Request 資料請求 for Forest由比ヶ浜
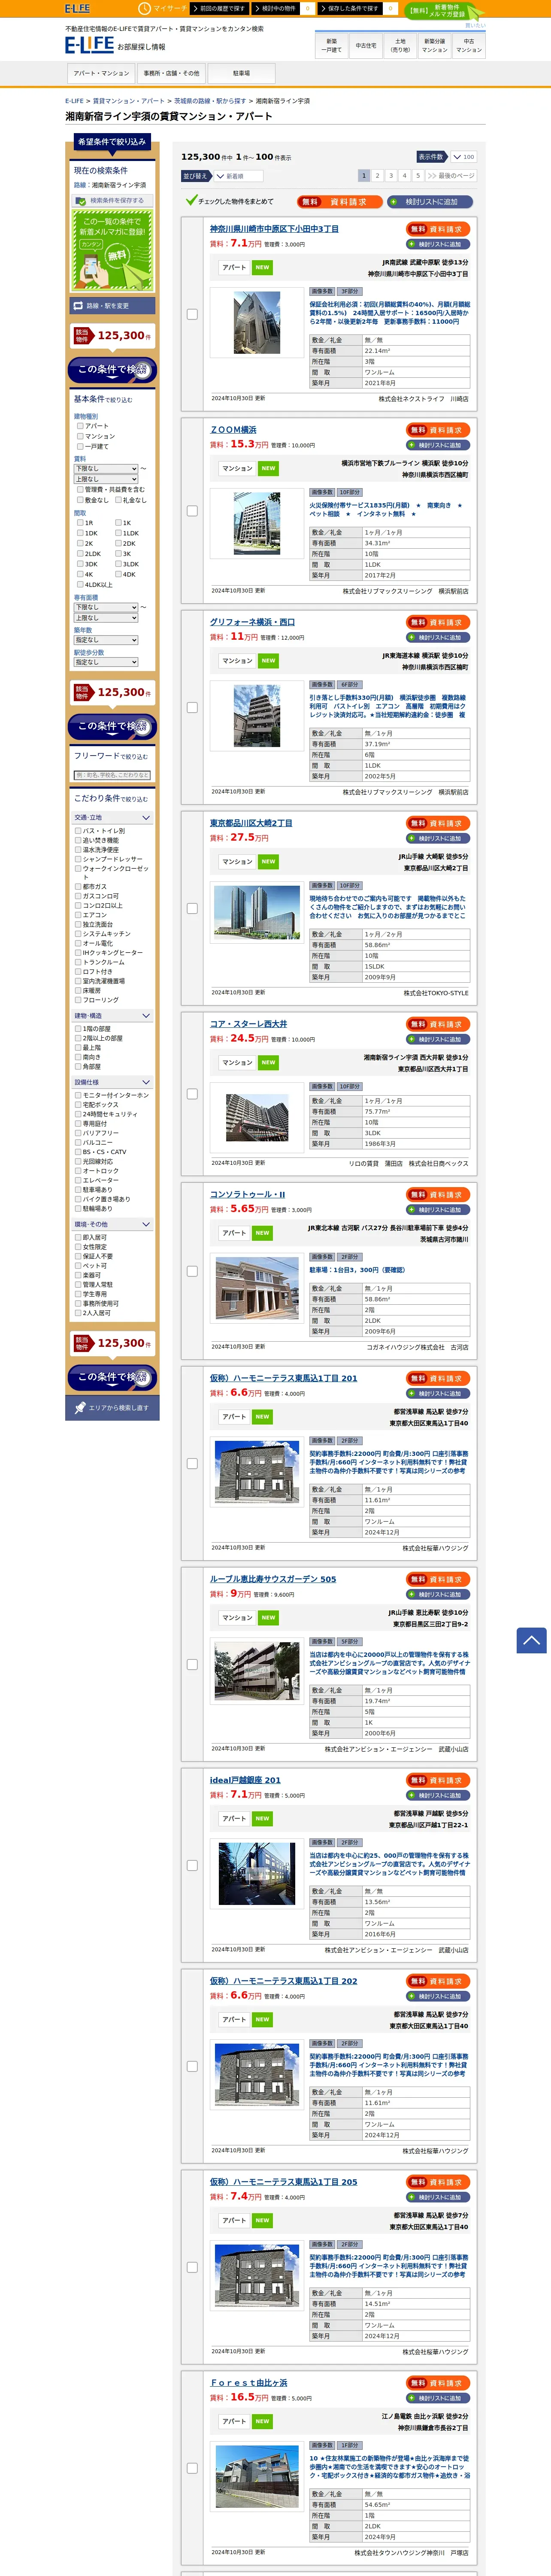Image resolution: width=551 pixels, height=2576 pixels. pos(438,2383)
